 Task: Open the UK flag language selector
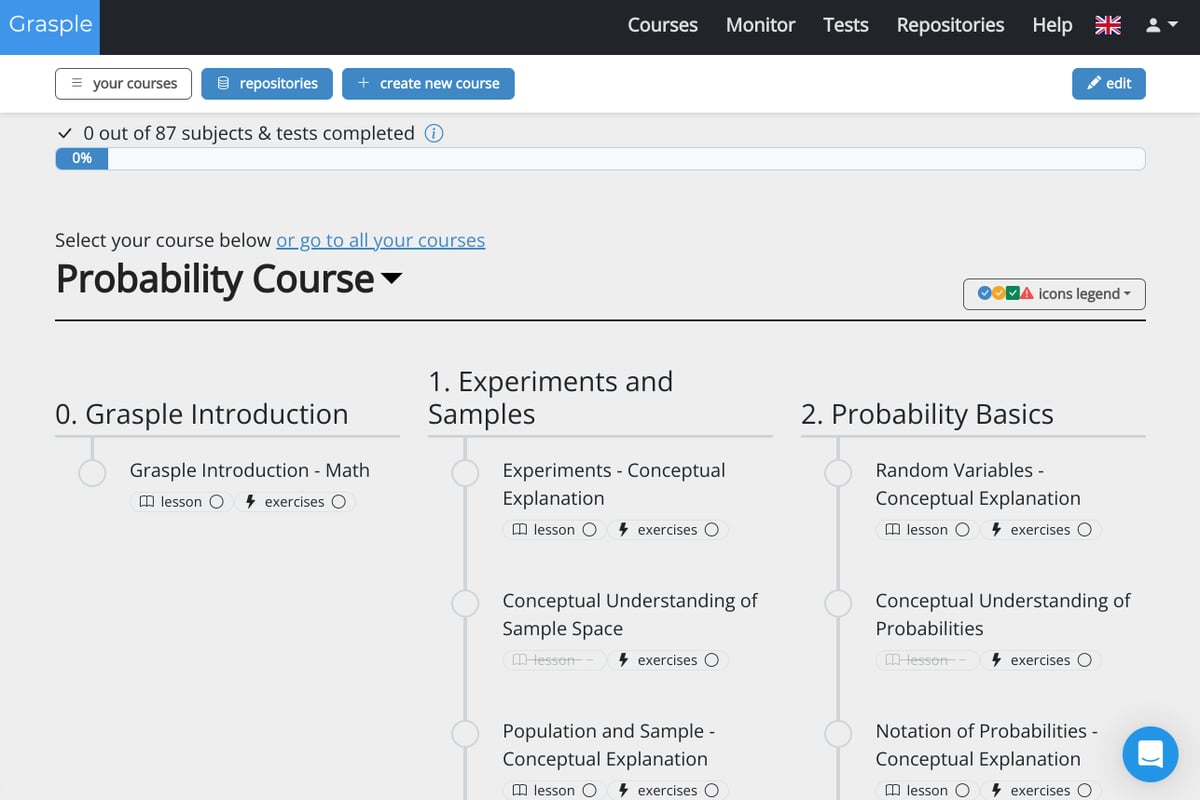coord(1108,26)
